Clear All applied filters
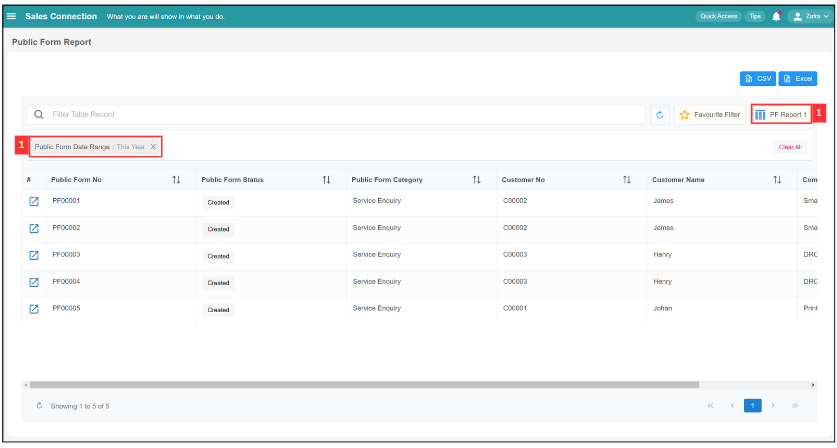The width and height of the screenshot is (837, 448). click(789, 147)
